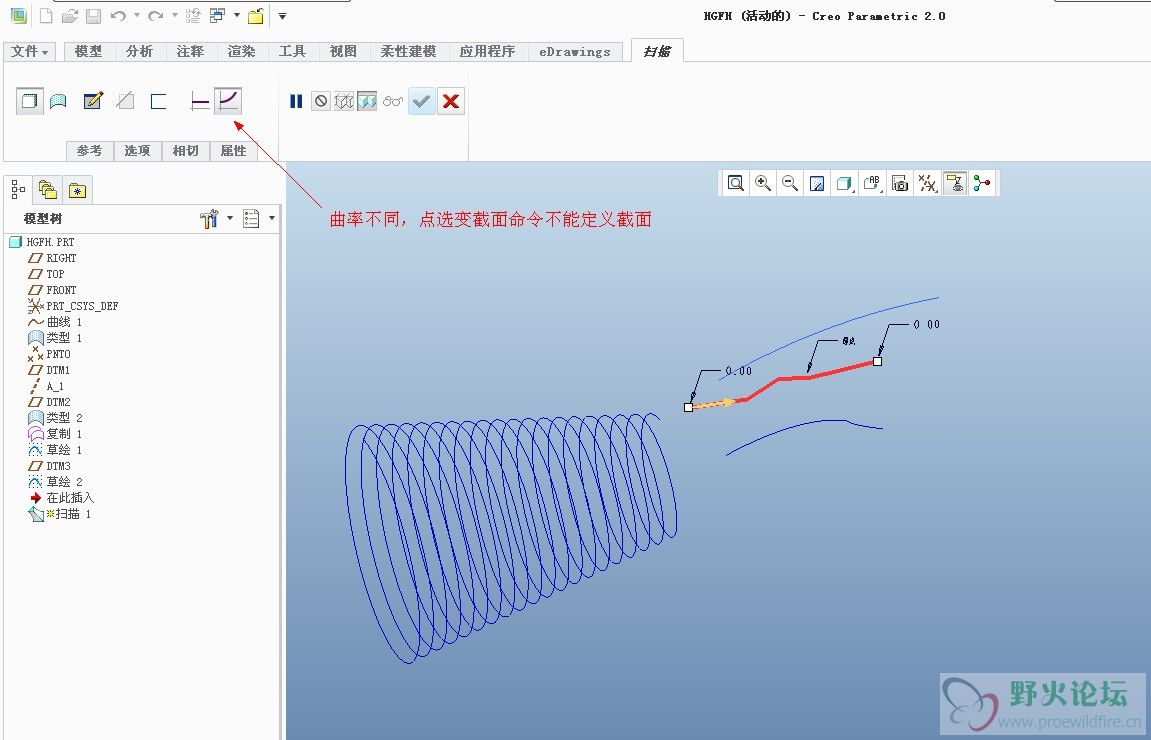The image size is (1151, 740).
Task: Open the 属性 panel tab
Action: [233, 150]
